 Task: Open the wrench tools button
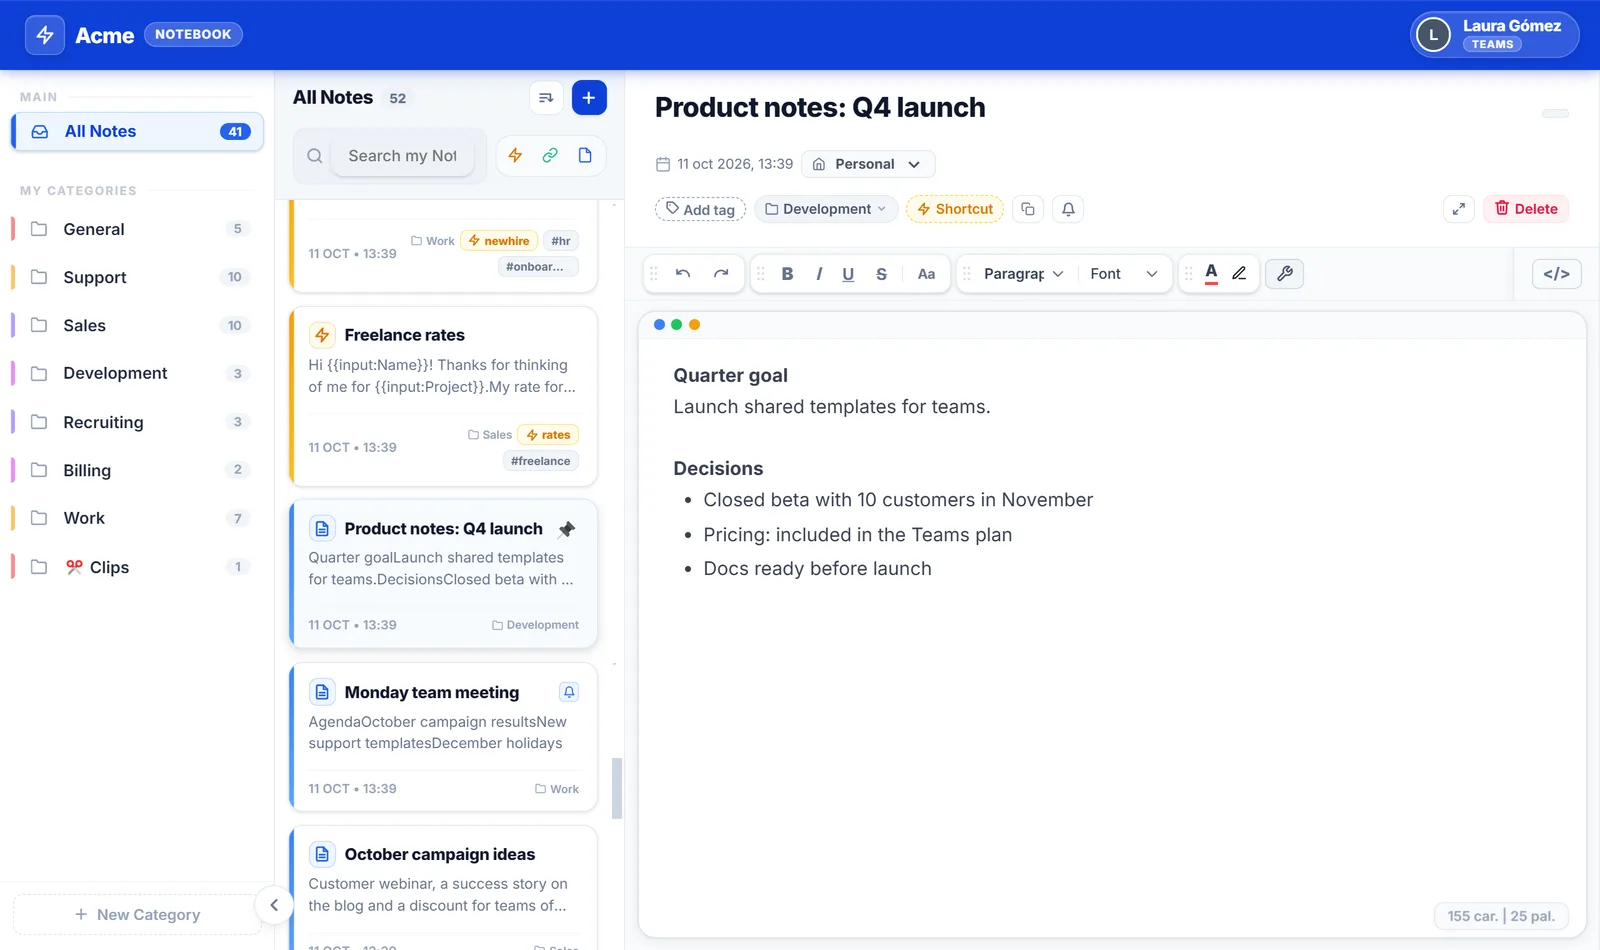[1285, 273]
